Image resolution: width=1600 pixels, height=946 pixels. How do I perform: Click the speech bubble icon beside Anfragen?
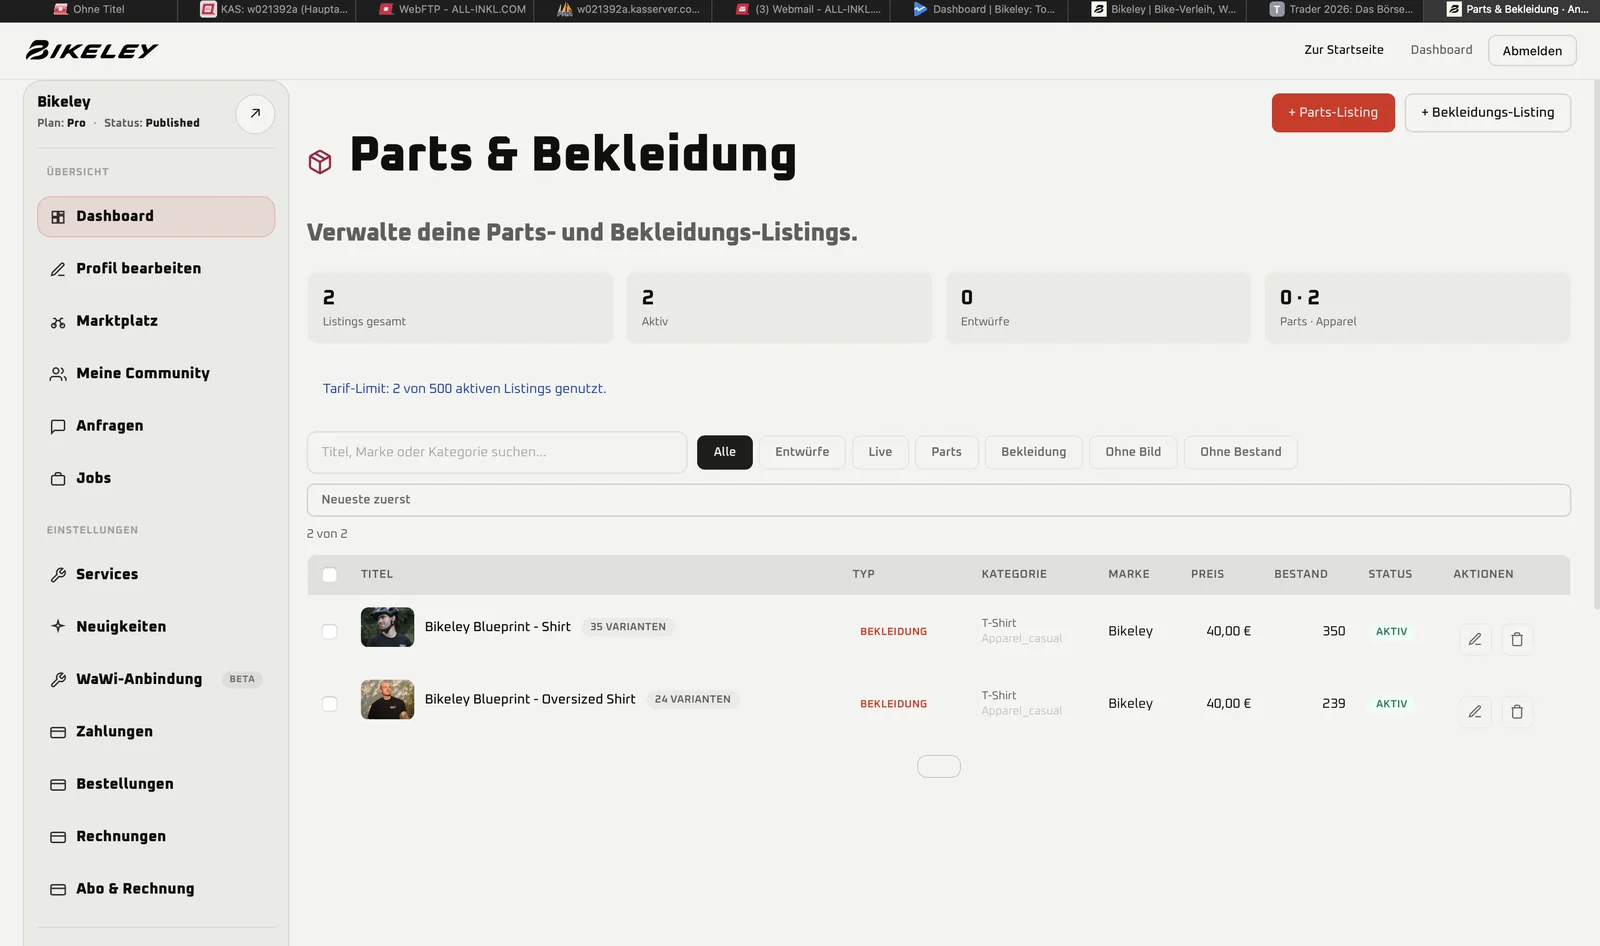[x=58, y=427]
